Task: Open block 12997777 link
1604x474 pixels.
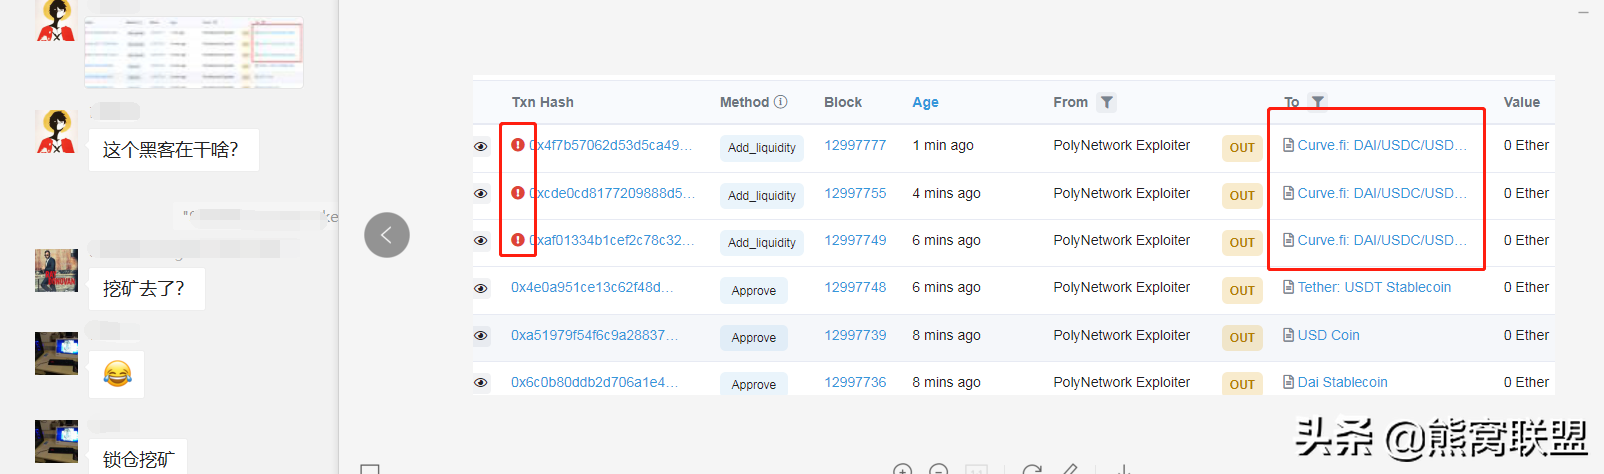Action: click(855, 145)
